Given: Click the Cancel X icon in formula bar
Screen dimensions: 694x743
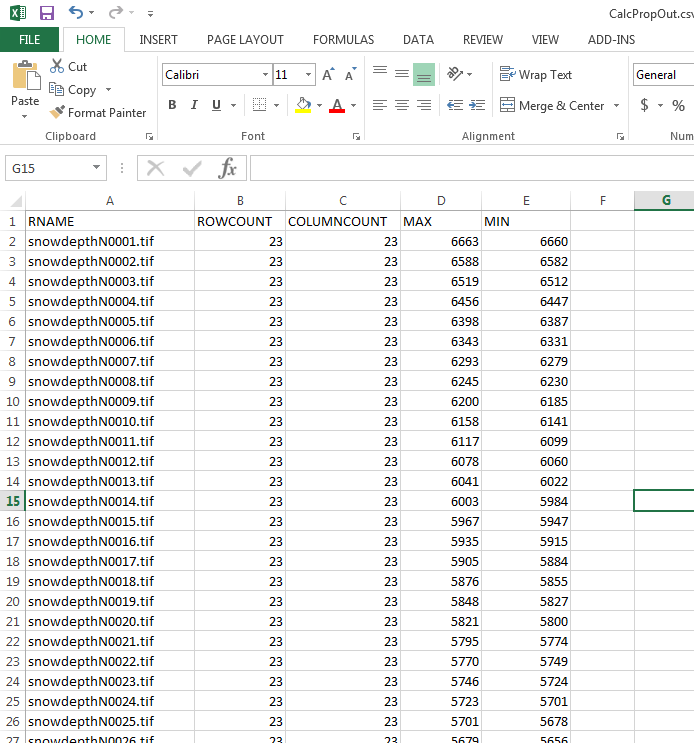Looking at the screenshot, I should pyautogui.click(x=155, y=168).
